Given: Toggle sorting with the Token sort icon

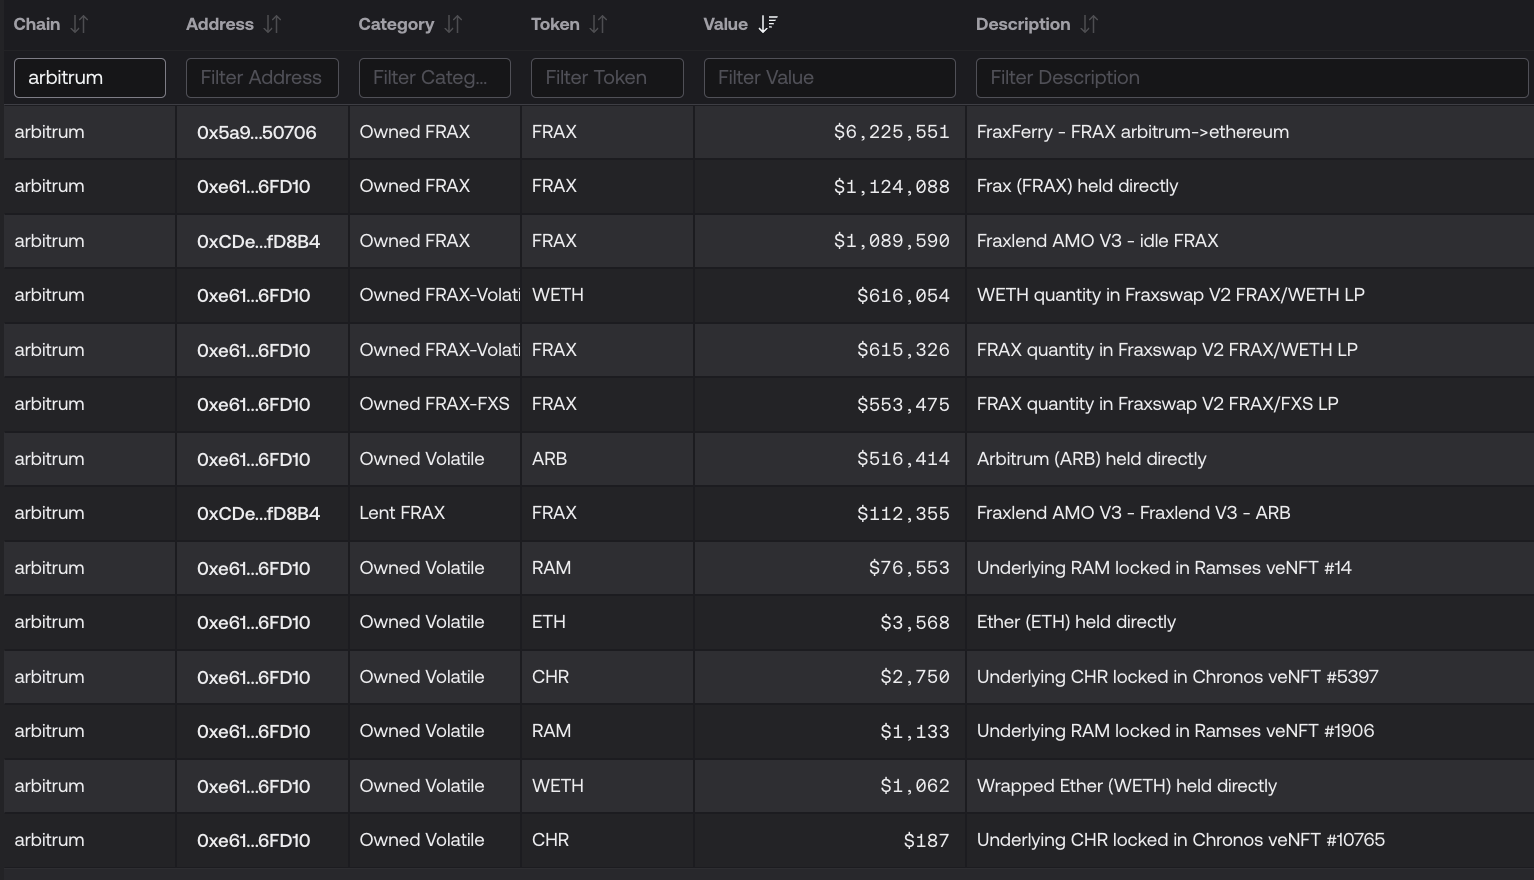Looking at the screenshot, I should point(598,24).
